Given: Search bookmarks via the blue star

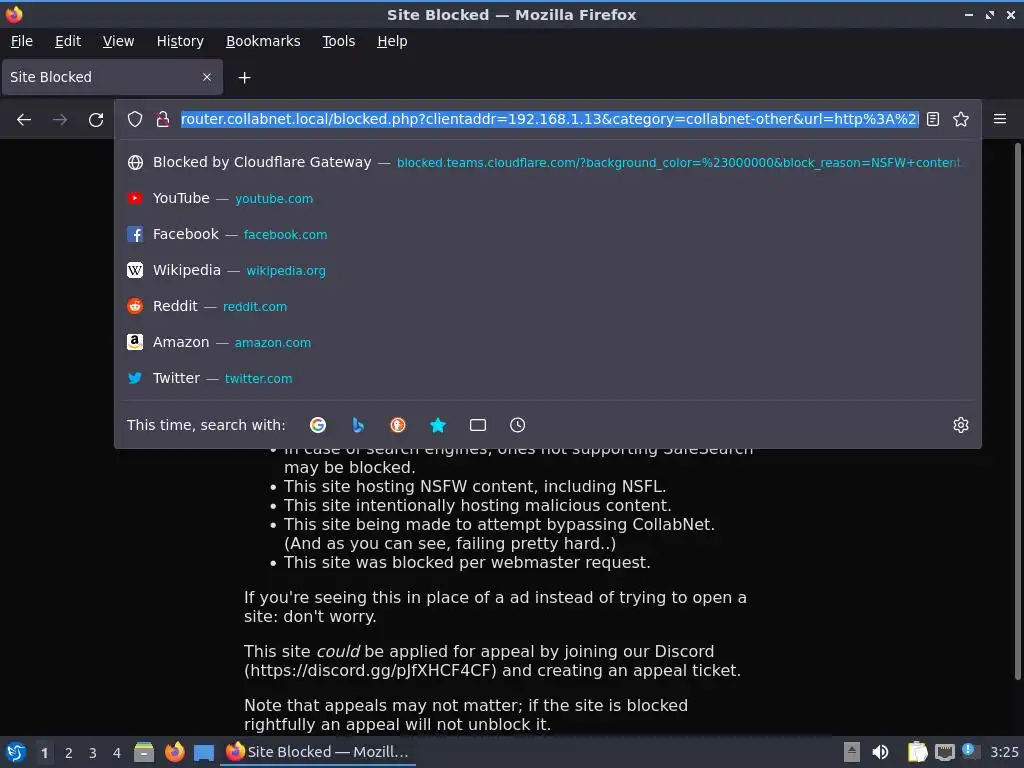Looking at the screenshot, I should [x=438, y=425].
